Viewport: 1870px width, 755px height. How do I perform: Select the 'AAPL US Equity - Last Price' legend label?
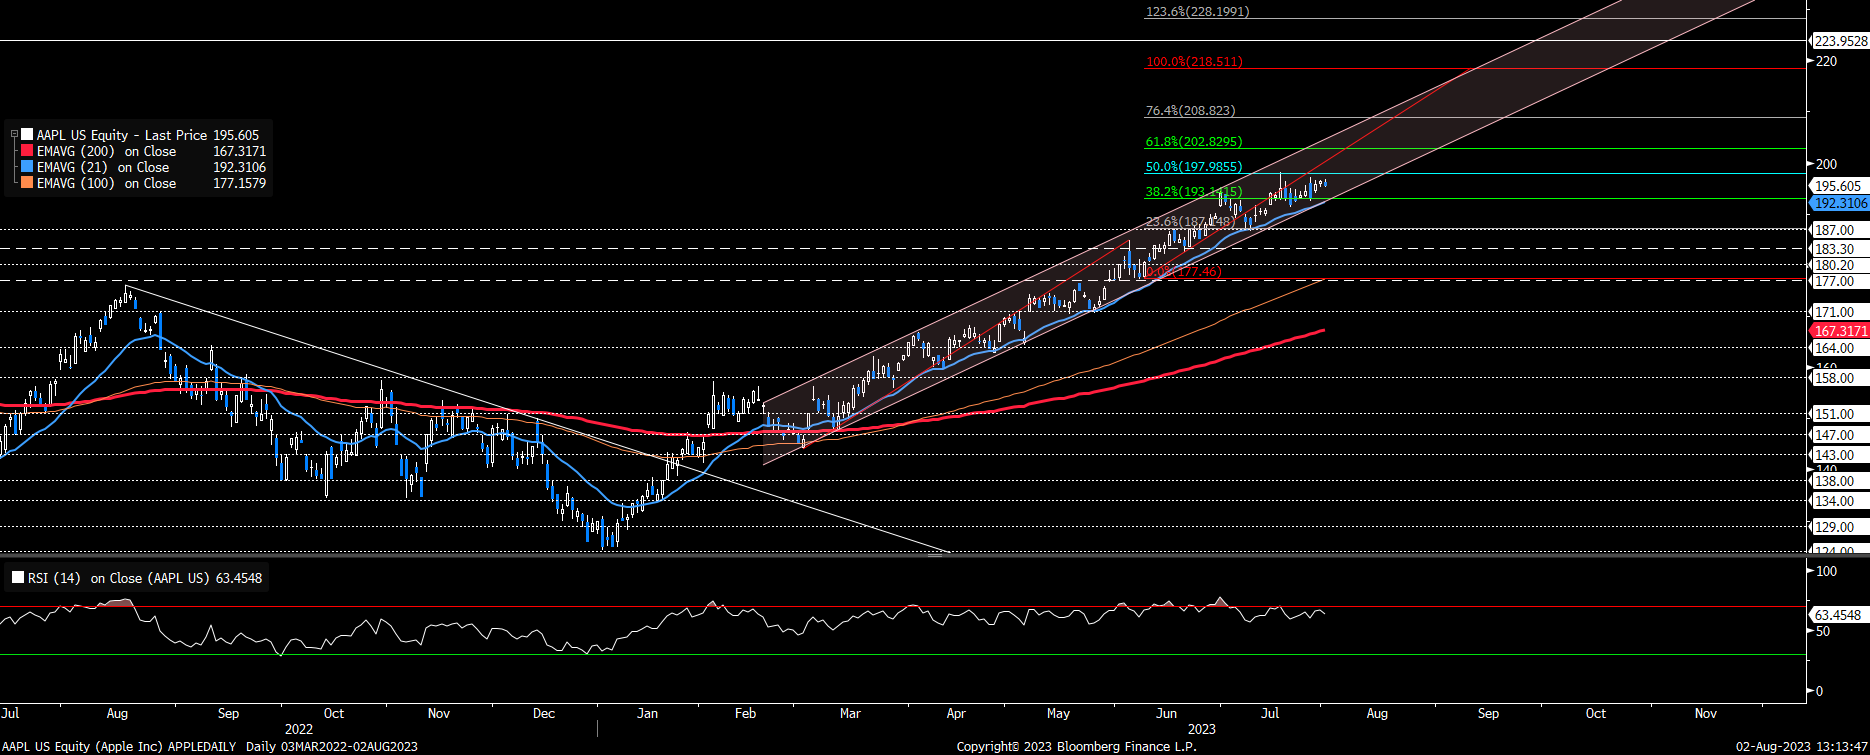point(122,135)
